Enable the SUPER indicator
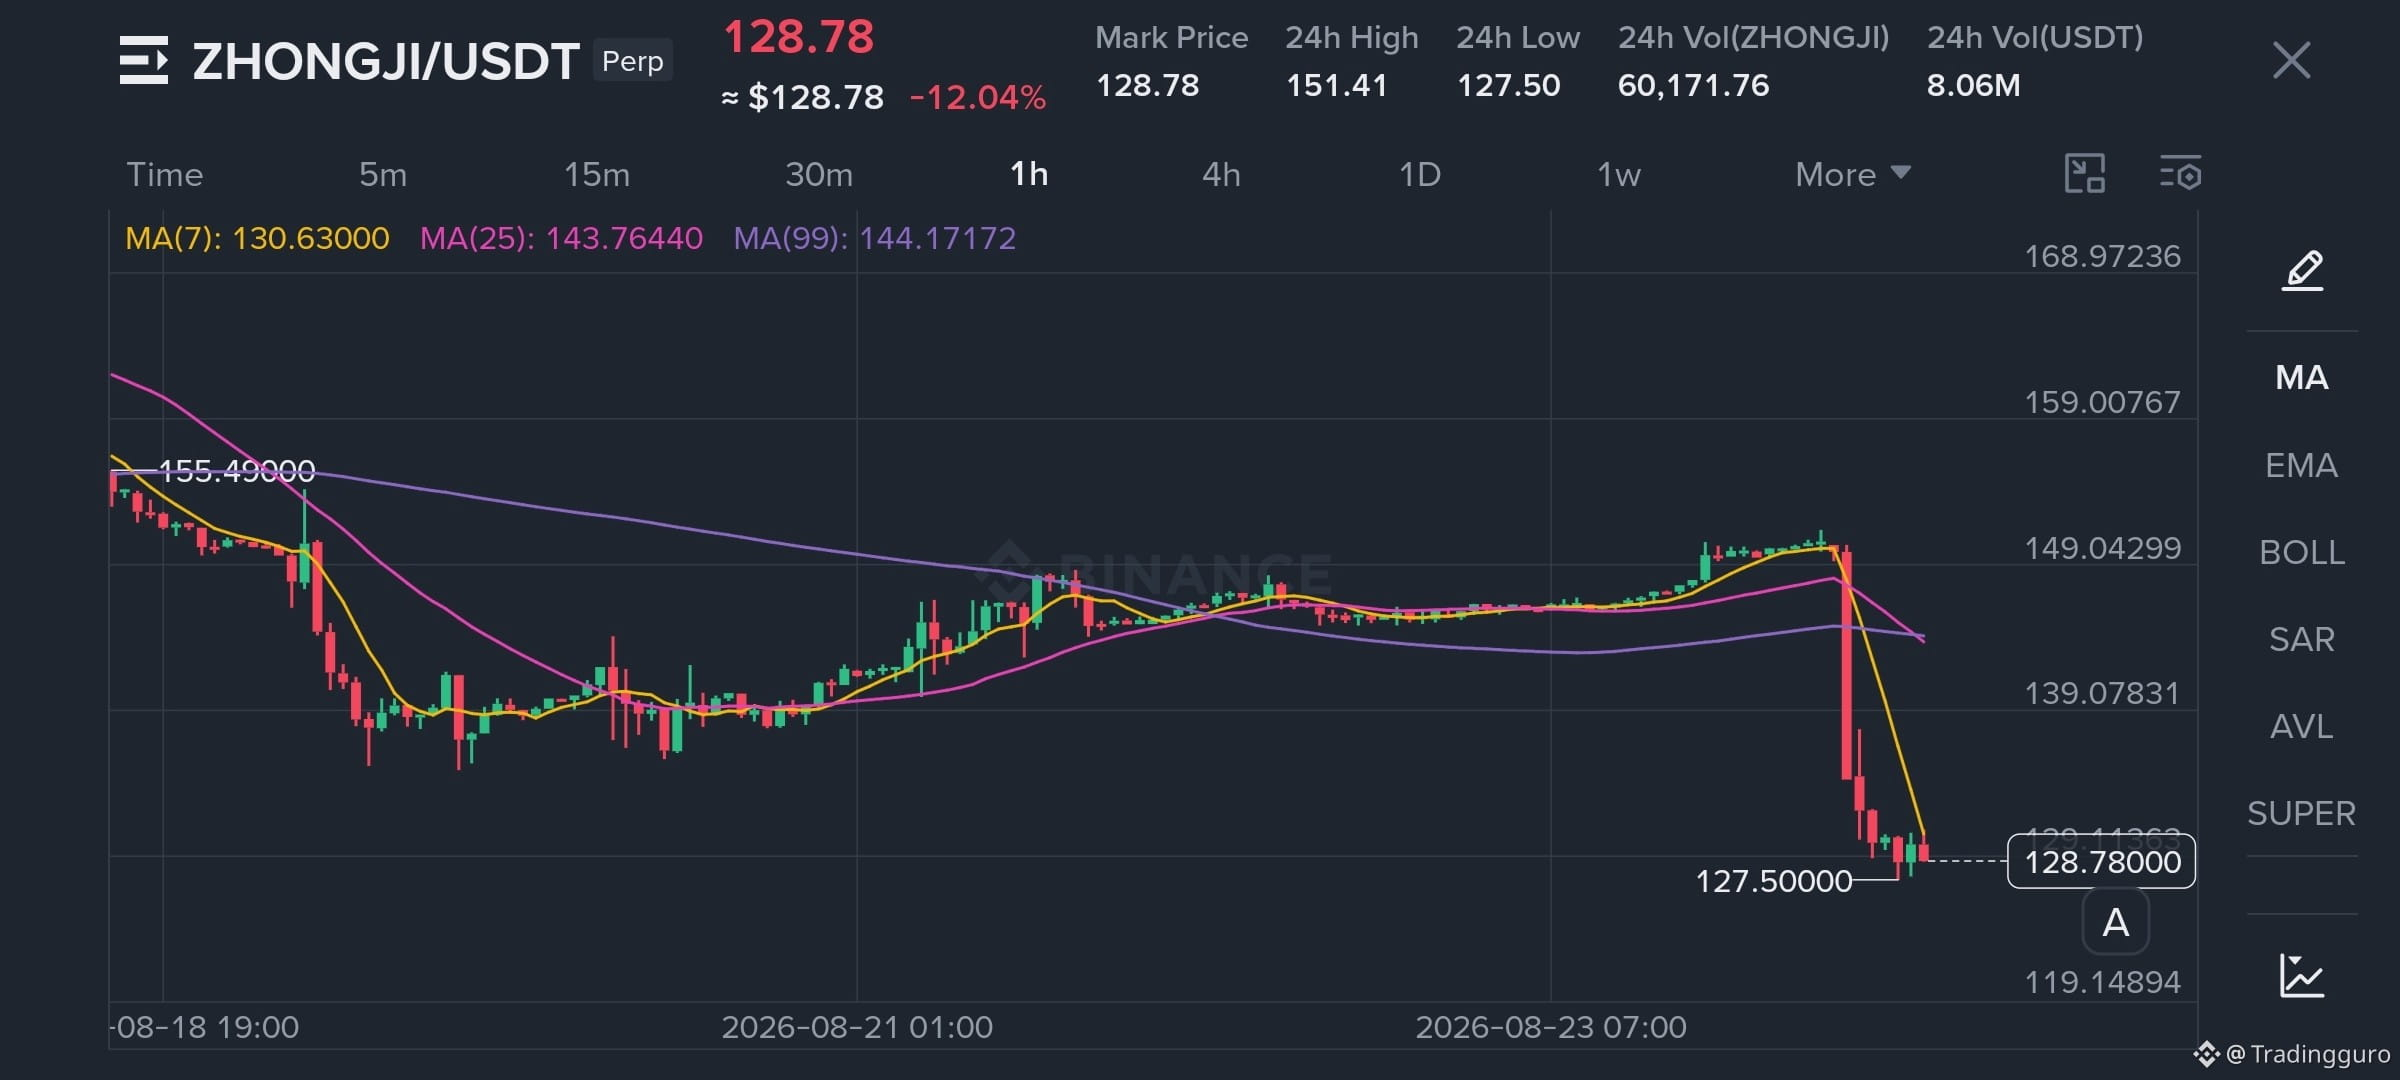The width and height of the screenshot is (2400, 1080). pyautogui.click(x=2302, y=813)
